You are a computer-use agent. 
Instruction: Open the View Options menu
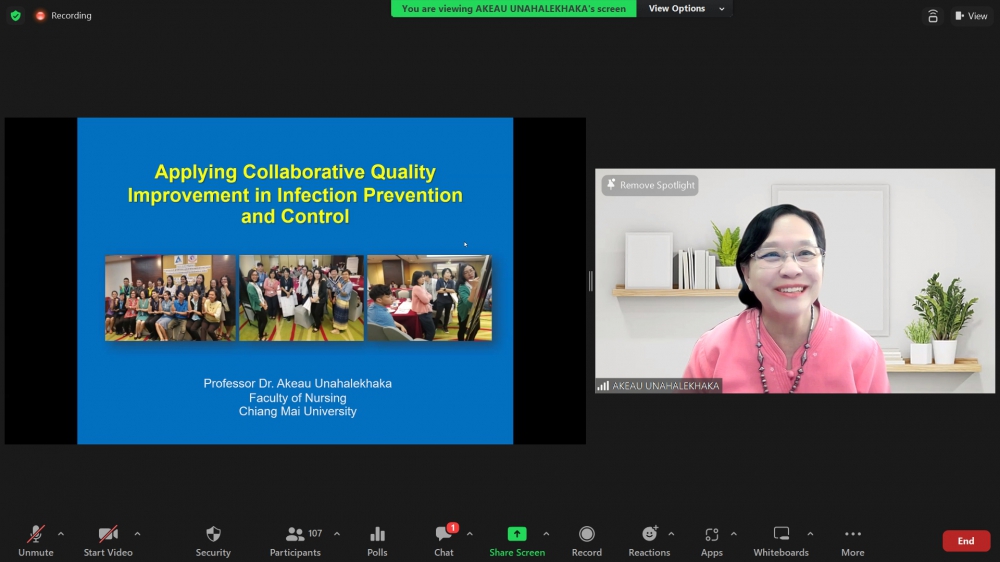686,9
